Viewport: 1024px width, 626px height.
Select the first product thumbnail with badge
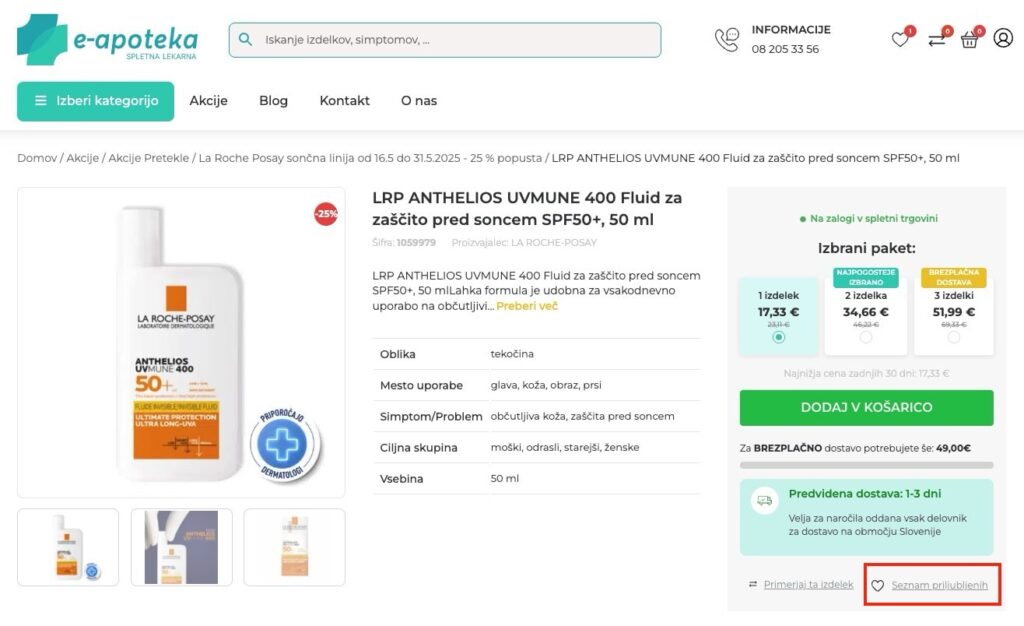pos(68,547)
